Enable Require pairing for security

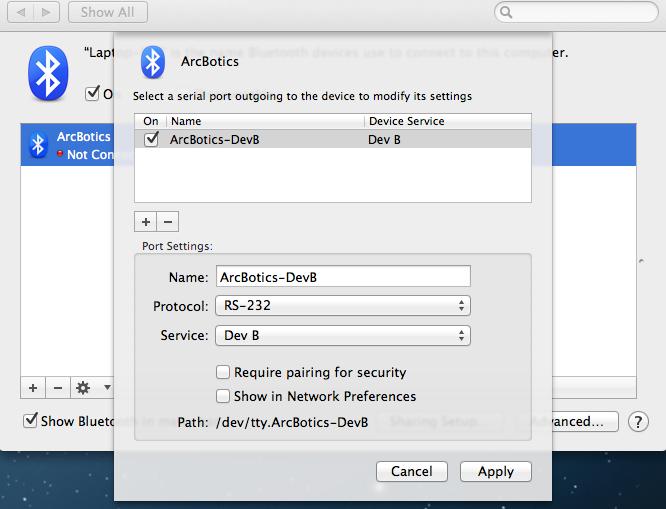tap(223, 372)
